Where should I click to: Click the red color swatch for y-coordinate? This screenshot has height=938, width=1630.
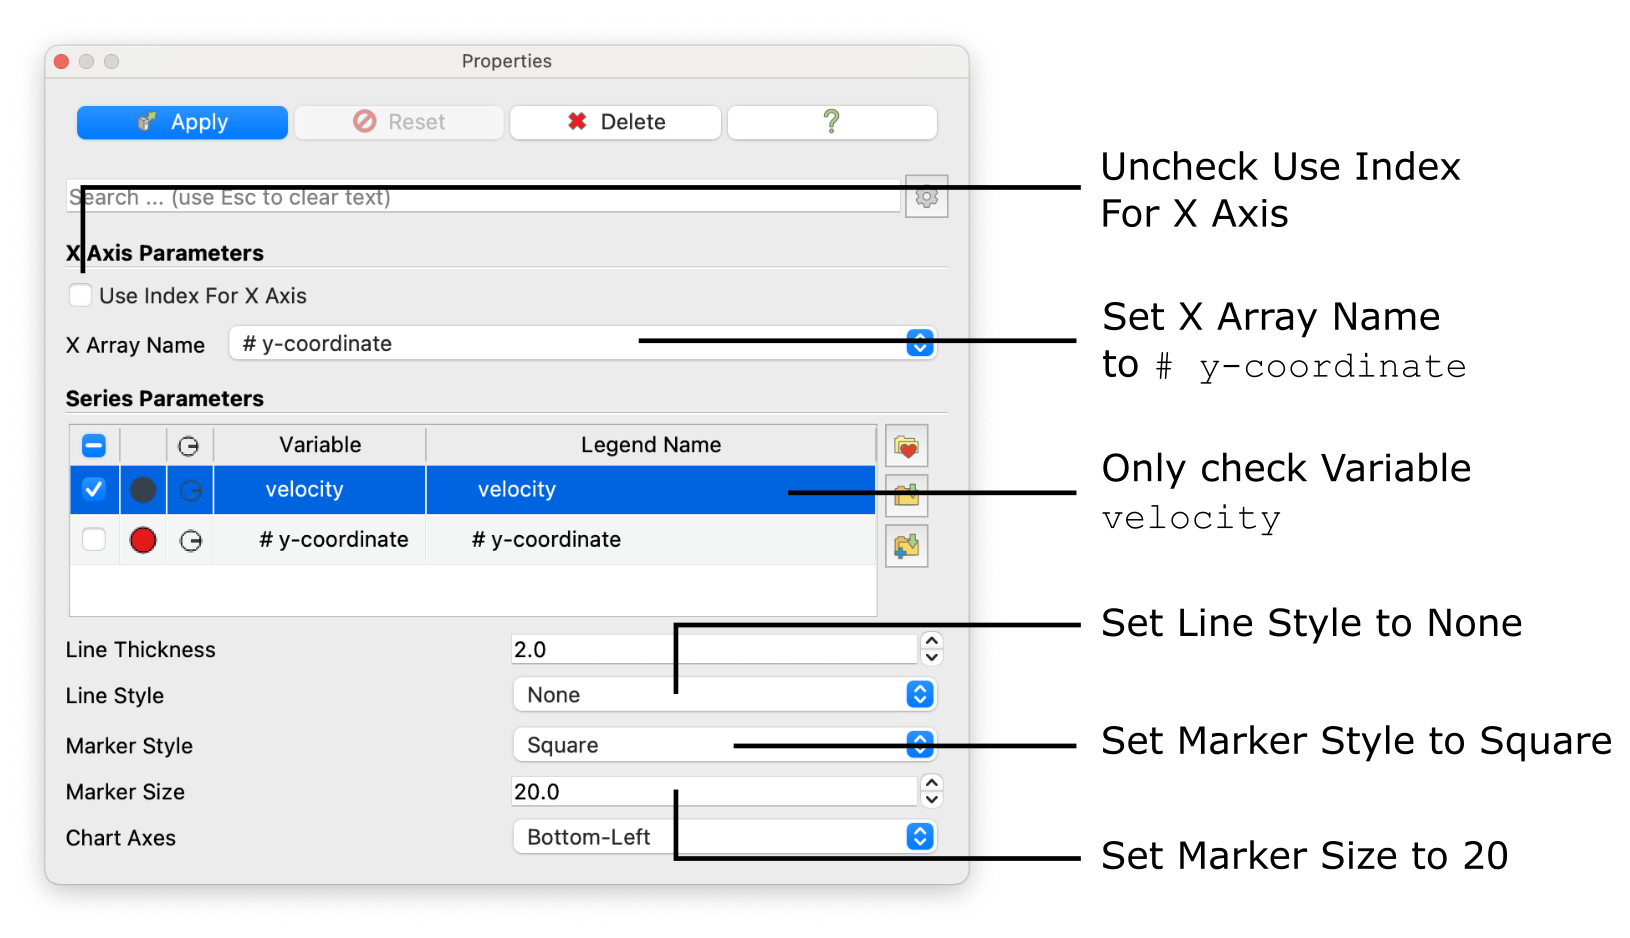coord(143,539)
